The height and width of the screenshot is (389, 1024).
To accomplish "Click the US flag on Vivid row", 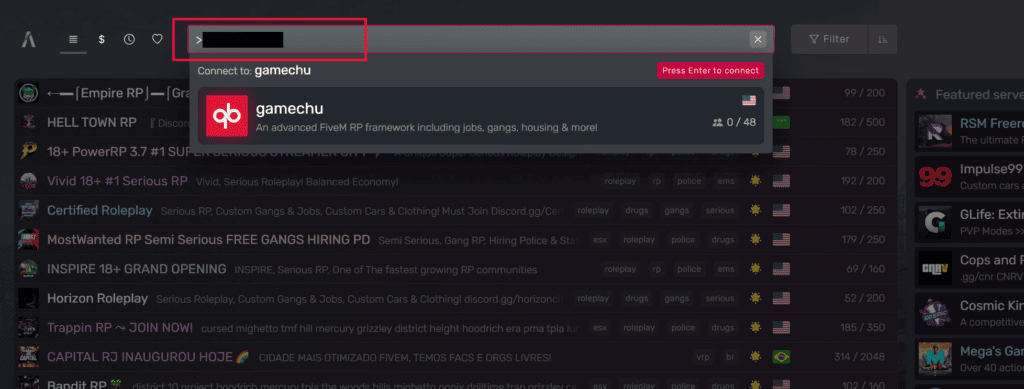I will (781, 181).
